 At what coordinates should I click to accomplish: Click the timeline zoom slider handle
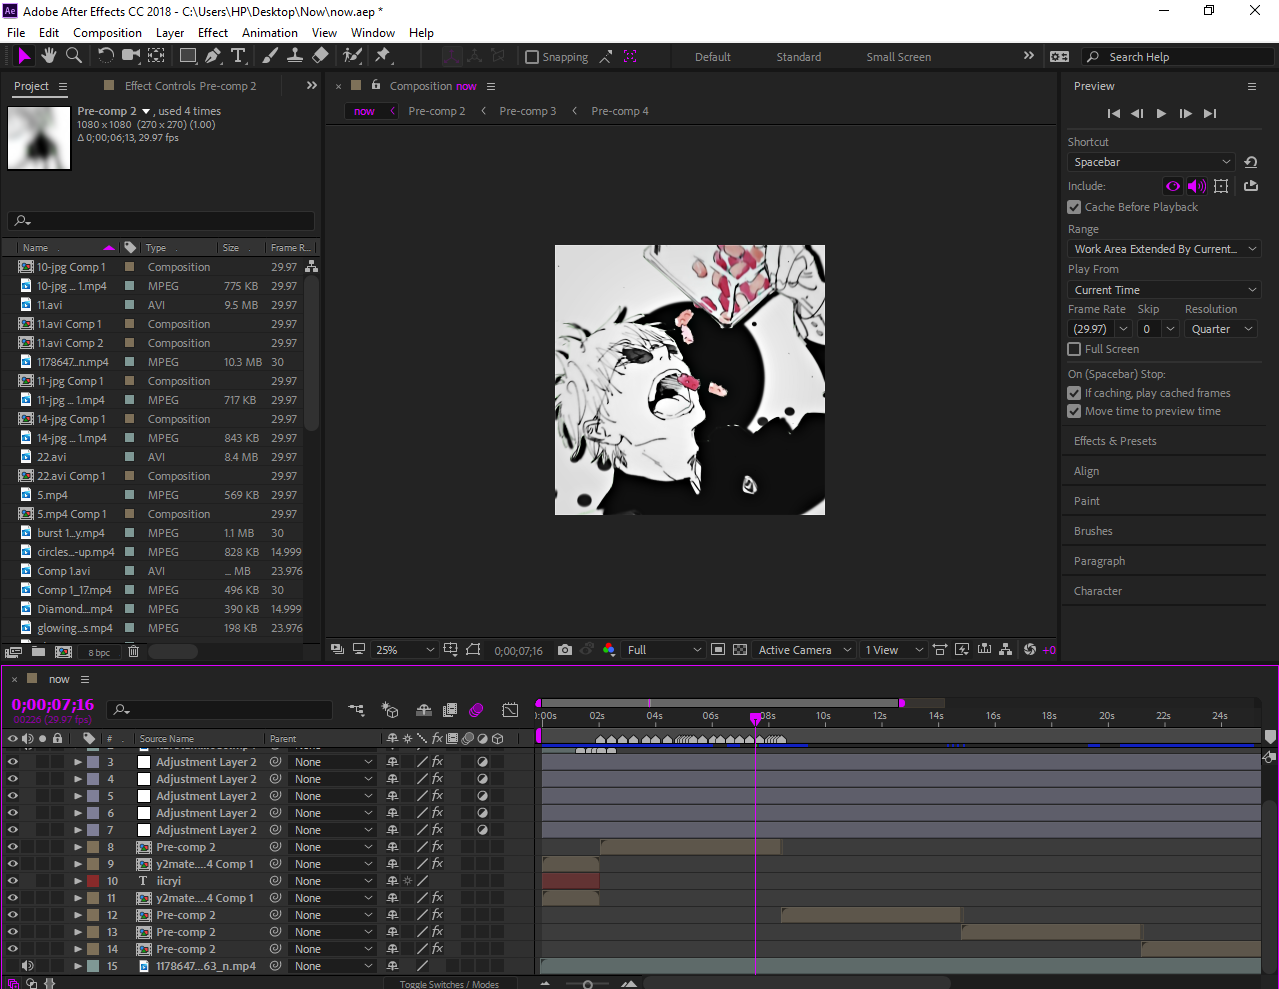tap(588, 984)
